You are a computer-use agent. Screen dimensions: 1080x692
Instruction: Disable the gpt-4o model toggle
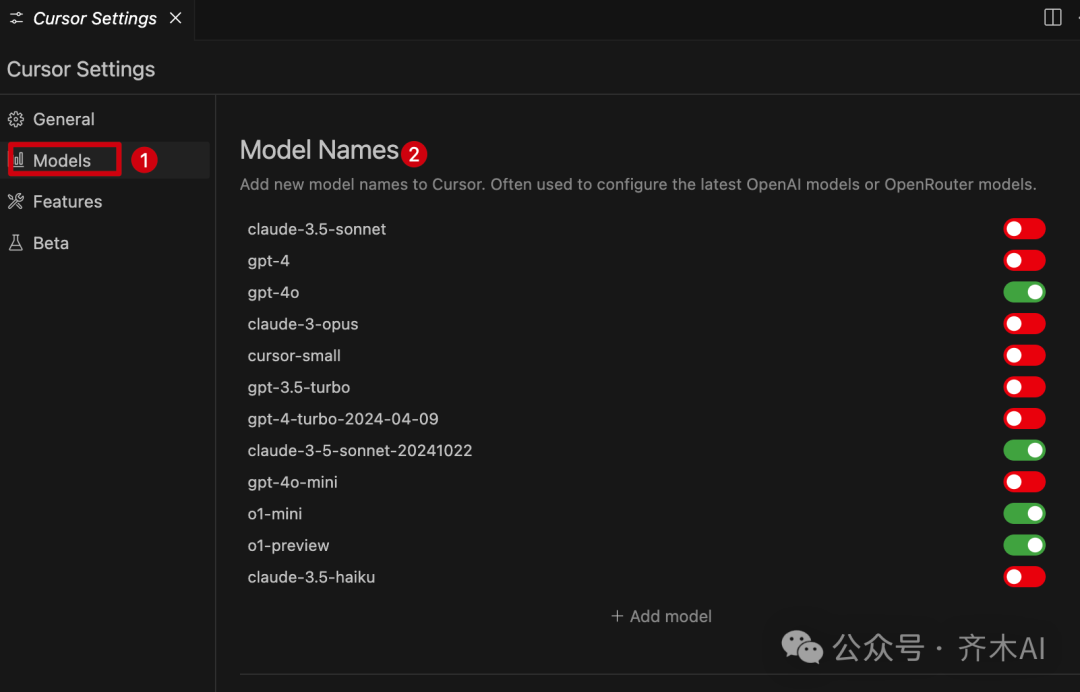(x=1024, y=292)
